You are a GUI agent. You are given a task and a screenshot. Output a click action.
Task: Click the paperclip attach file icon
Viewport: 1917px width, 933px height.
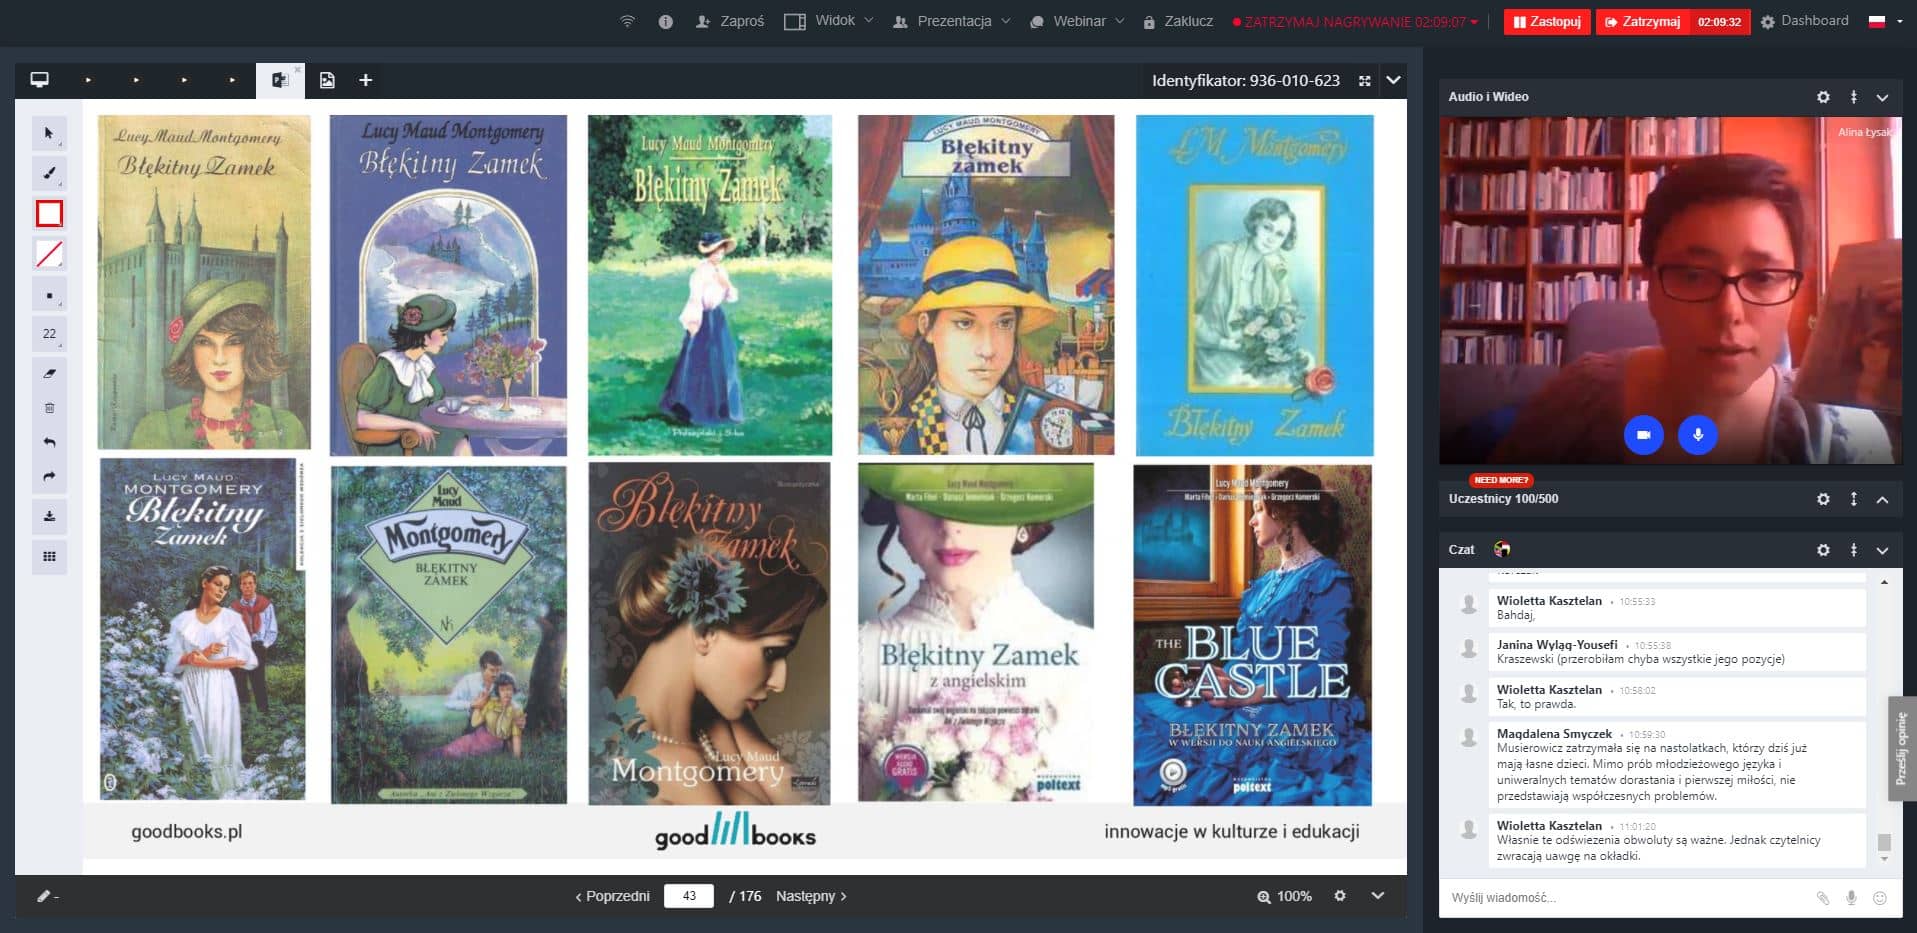tap(1822, 898)
